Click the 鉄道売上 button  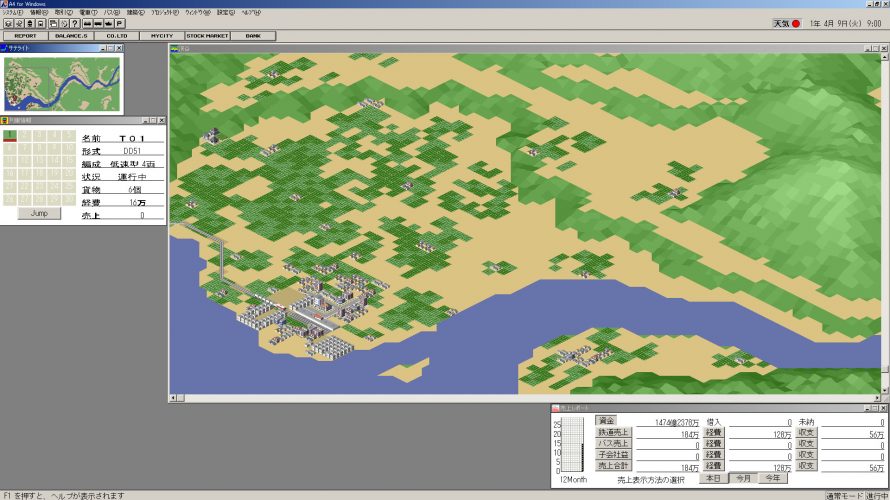point(613,432)
